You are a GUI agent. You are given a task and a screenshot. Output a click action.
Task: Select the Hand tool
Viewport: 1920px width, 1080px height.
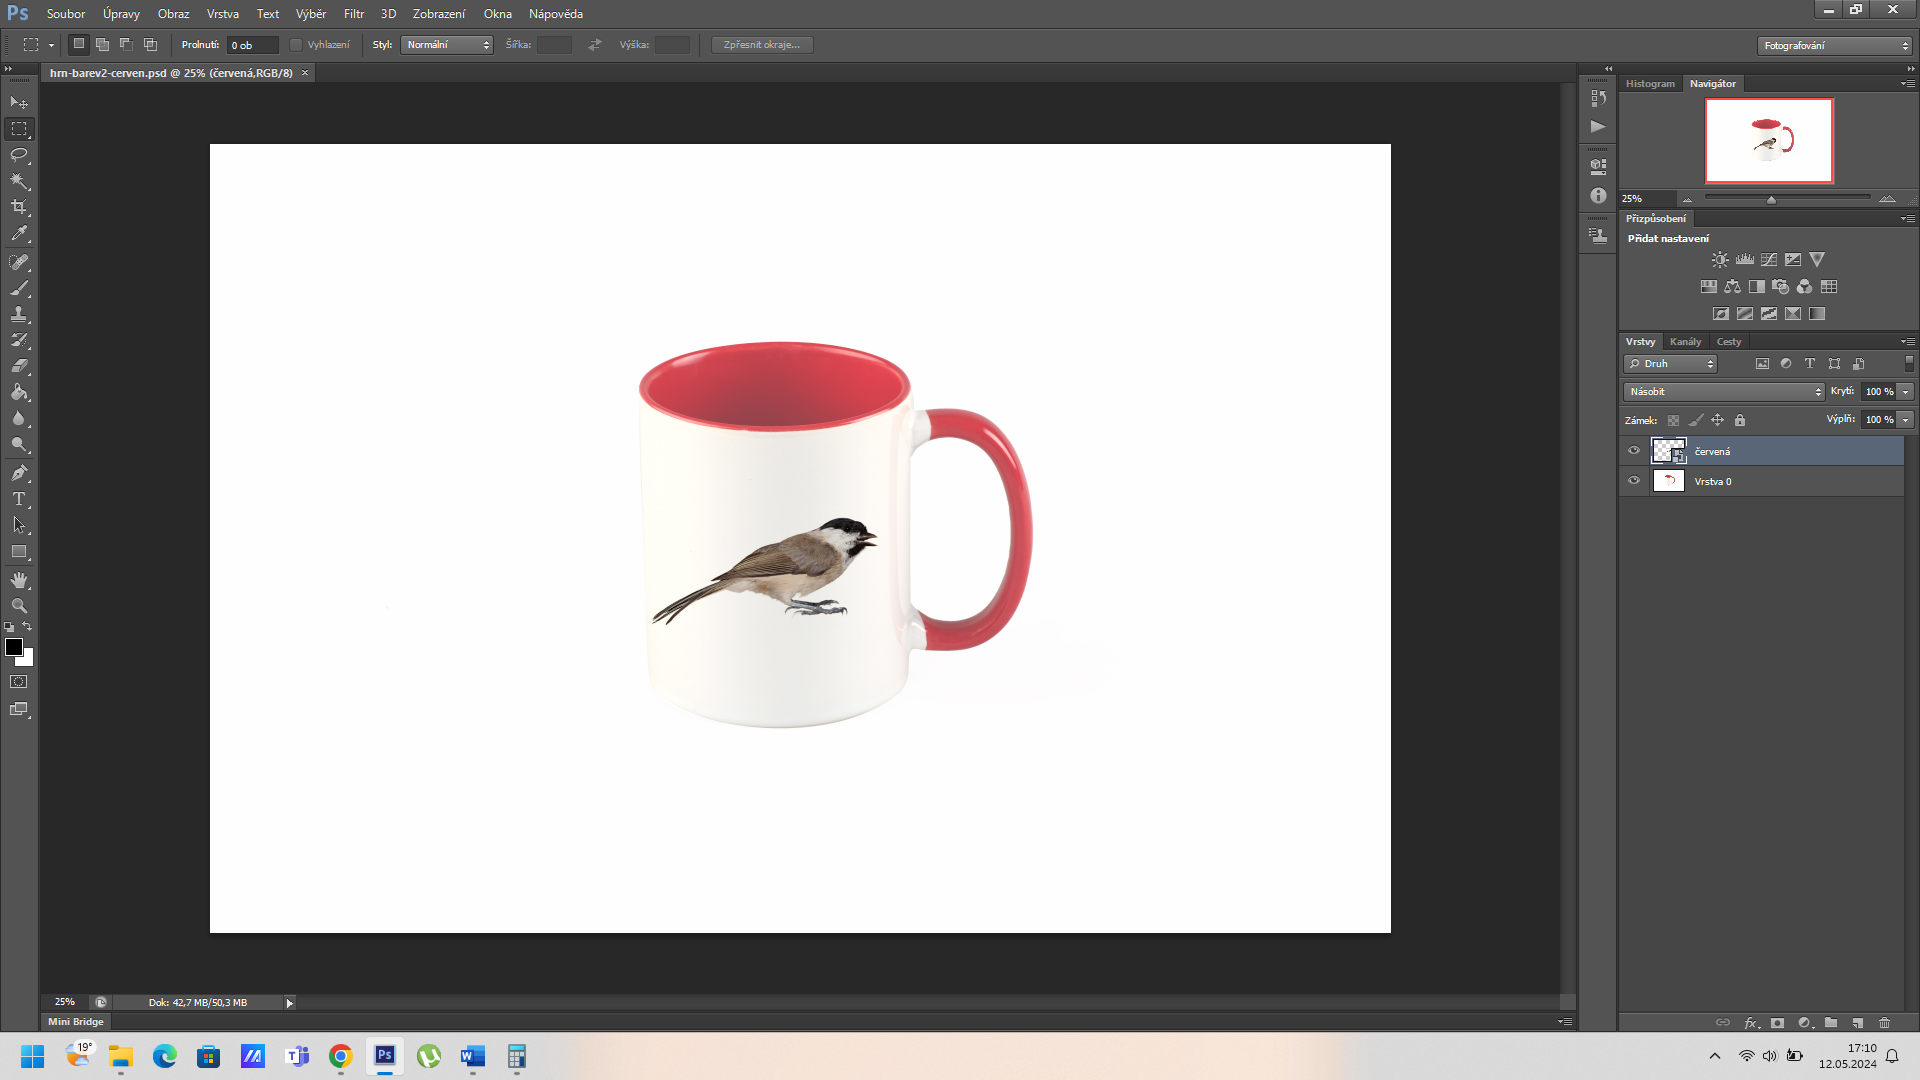click(x=19, y=580)
